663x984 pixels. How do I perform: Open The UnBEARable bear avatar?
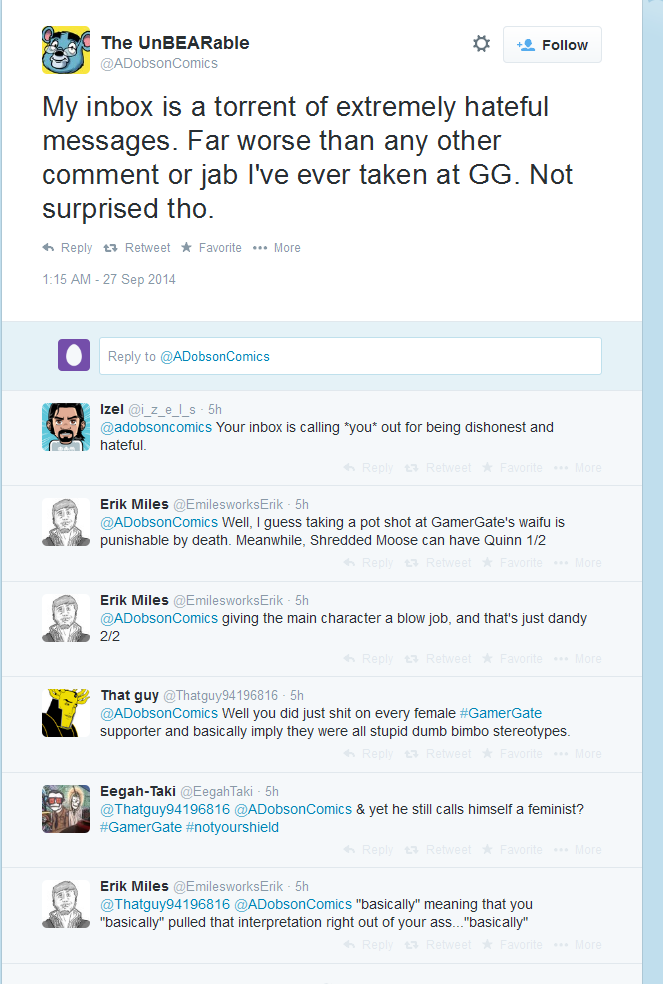pyautogui.click(x=66, y=50)
